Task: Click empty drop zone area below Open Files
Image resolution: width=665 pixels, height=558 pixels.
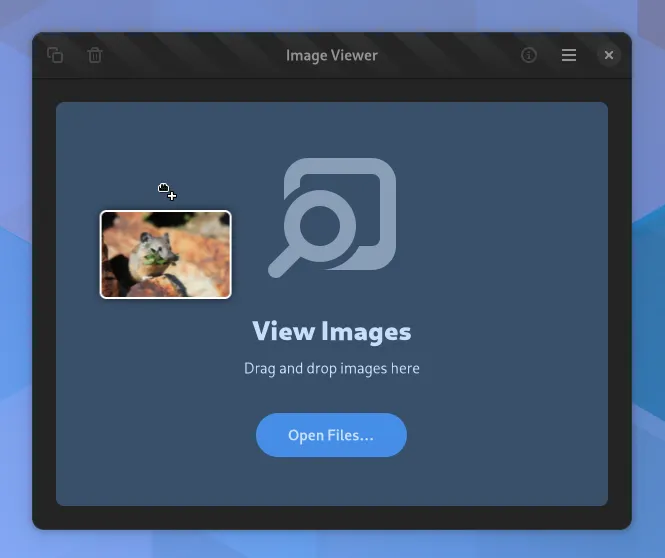Action: (x=331, y=482)
